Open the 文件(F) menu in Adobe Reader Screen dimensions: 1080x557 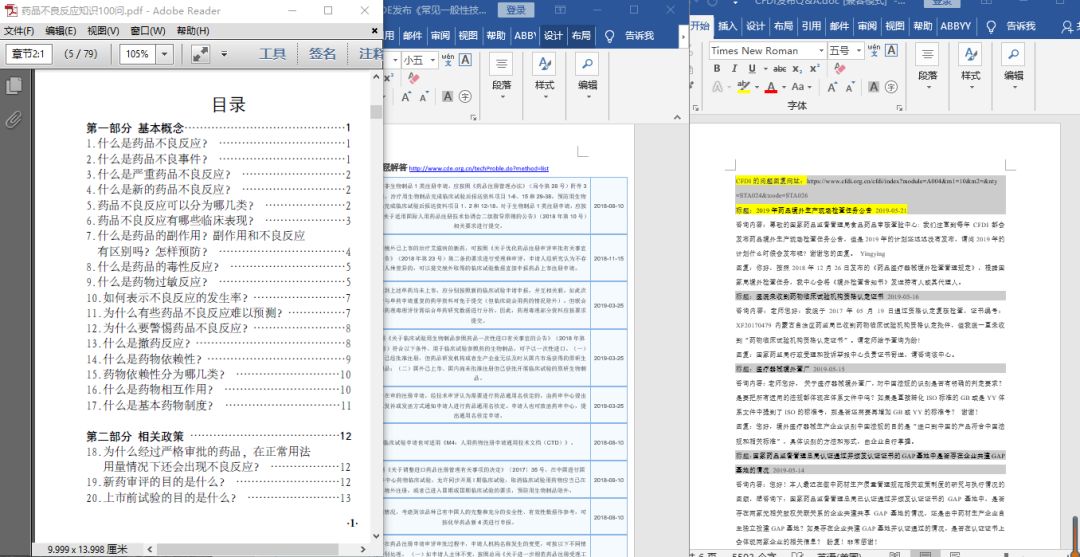point(19,31)
